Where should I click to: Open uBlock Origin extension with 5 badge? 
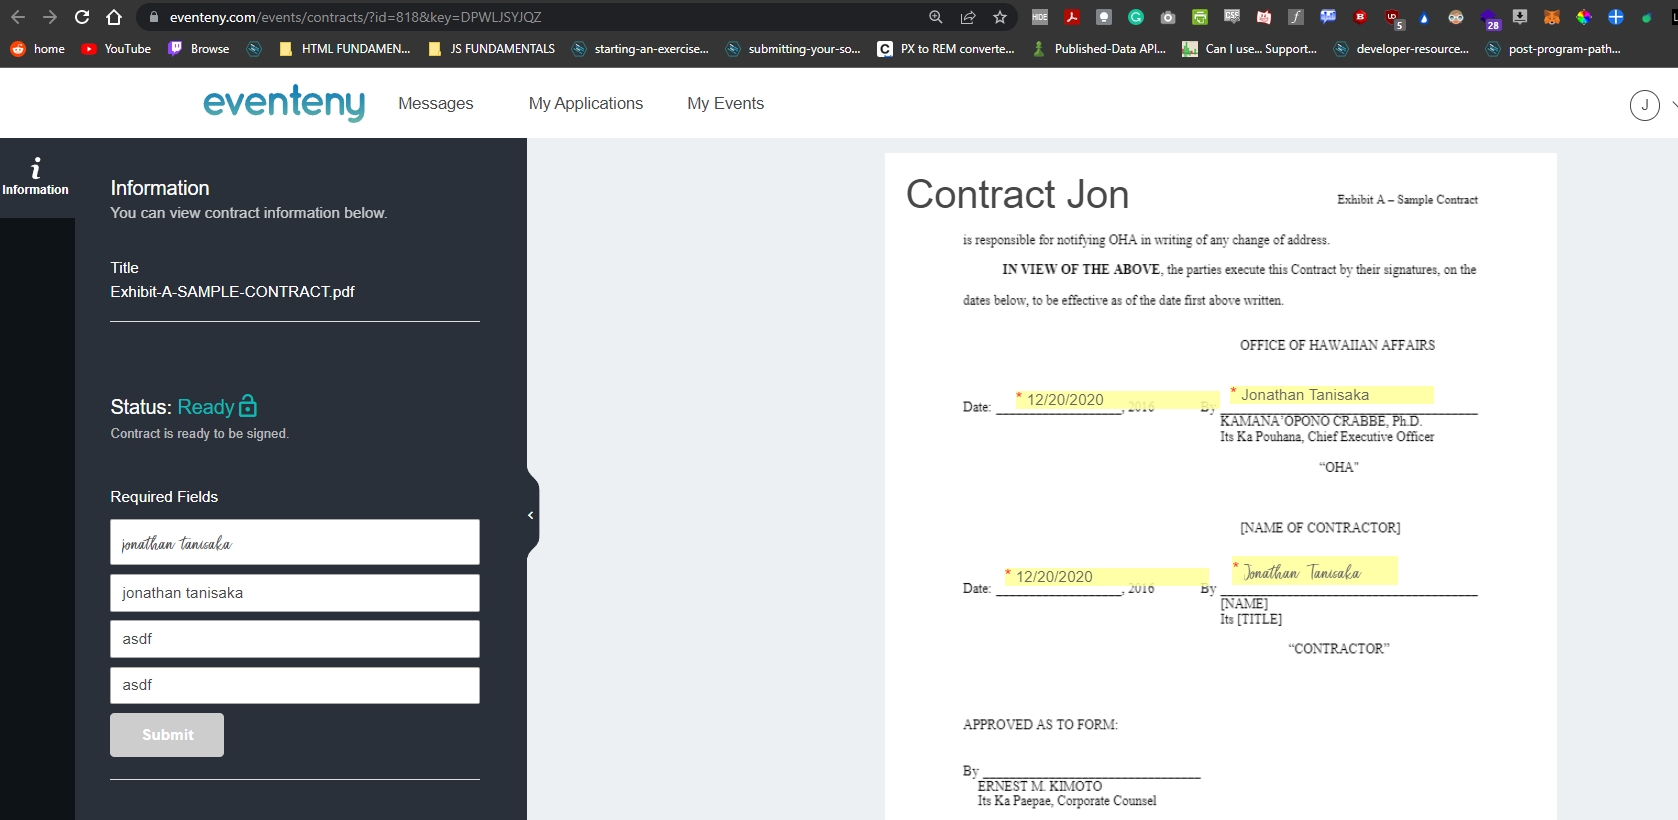[1392, 18]
